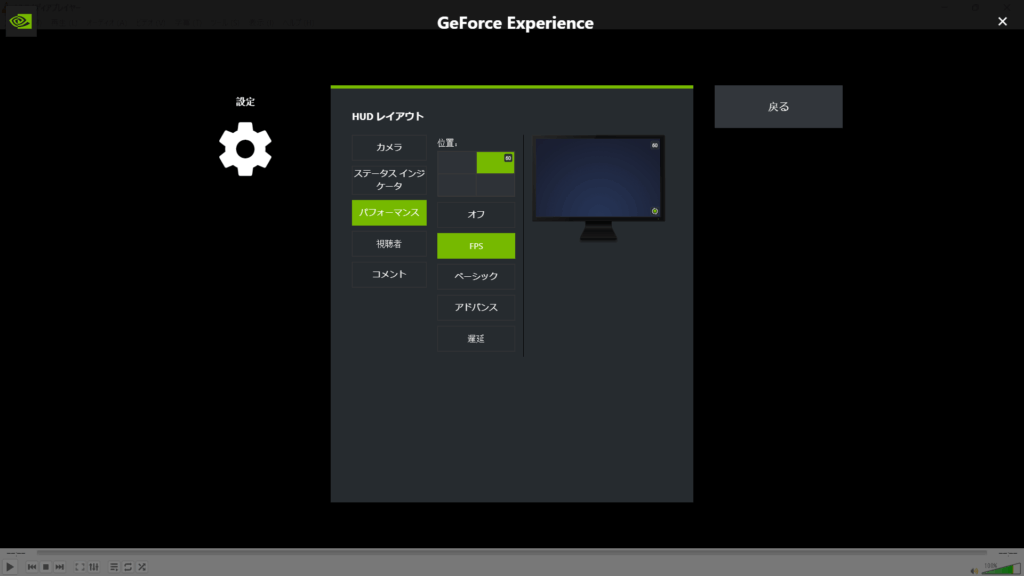This screenshot has height=576, width=1024.
Task: Choose the アドバンス performance overlay mode
Action: click(475, 307)
